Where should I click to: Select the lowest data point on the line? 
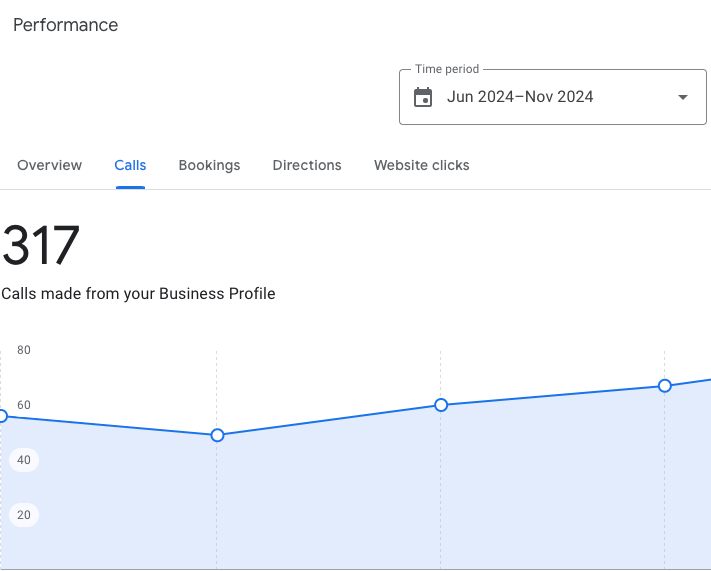217,435
